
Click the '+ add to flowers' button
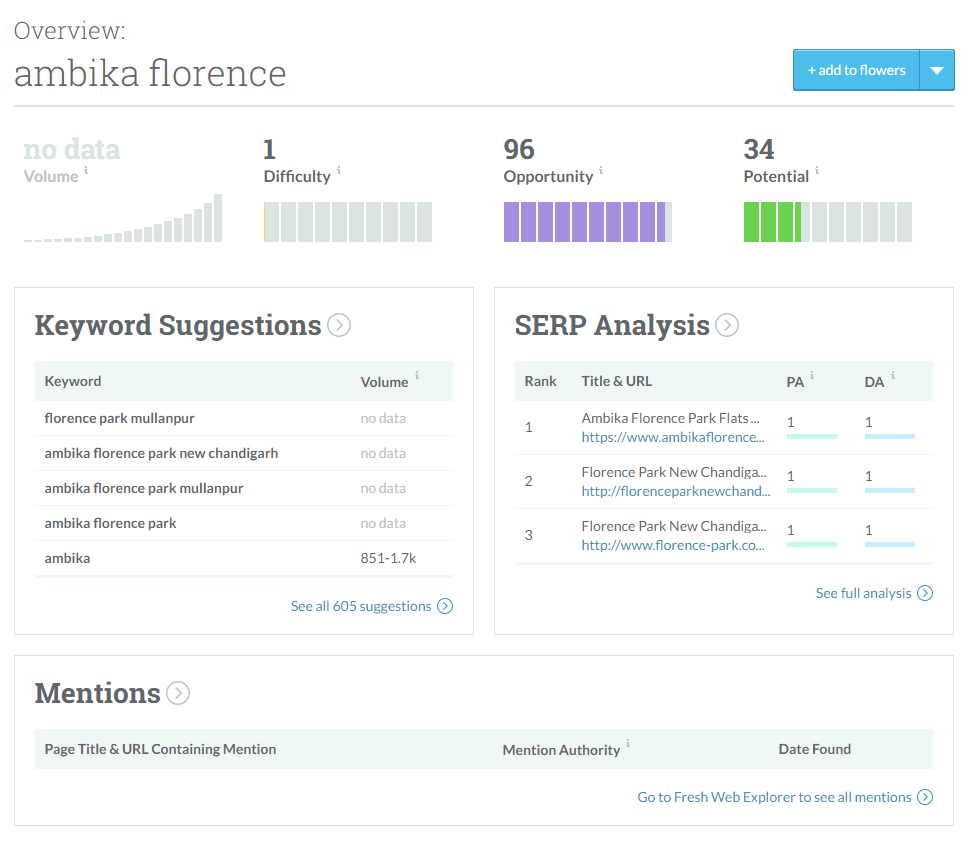click(x=856, y=70)
